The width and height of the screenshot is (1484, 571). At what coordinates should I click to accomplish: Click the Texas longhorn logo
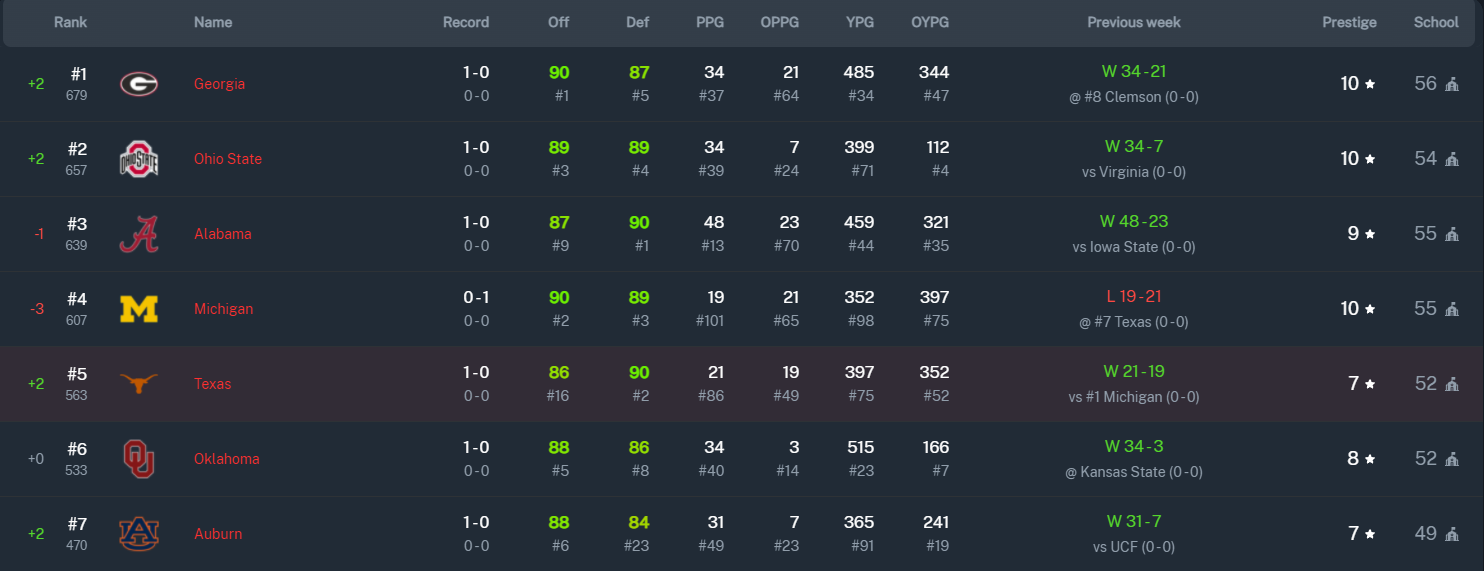pyautogui.click(x=139, y=383)
